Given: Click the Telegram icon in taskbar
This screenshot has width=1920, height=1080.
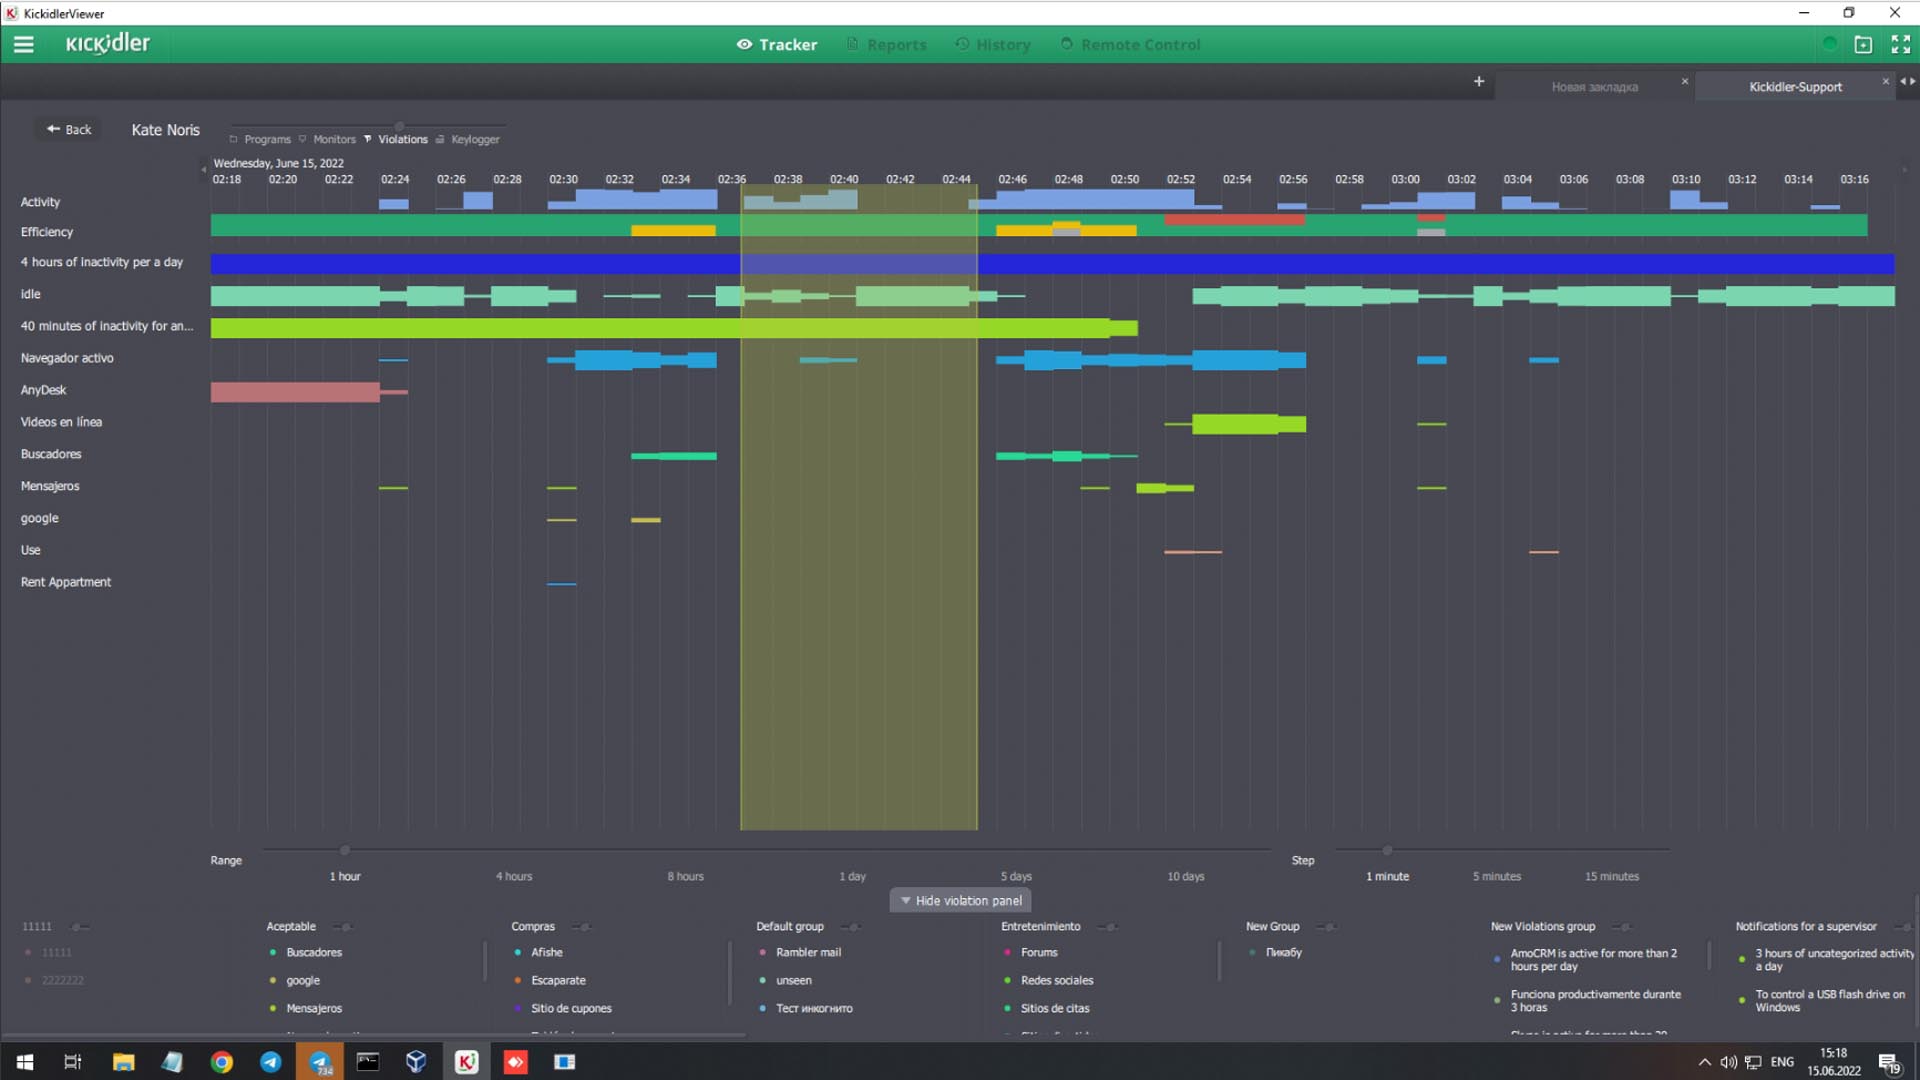Looking at the screenshot, I should click(270, 1062).
